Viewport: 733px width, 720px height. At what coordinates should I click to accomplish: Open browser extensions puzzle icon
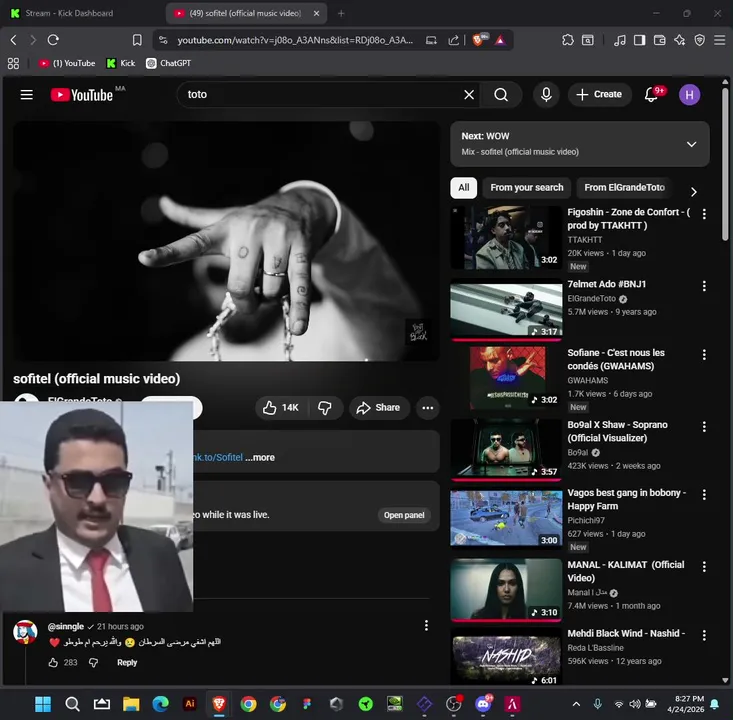[568, 40]
